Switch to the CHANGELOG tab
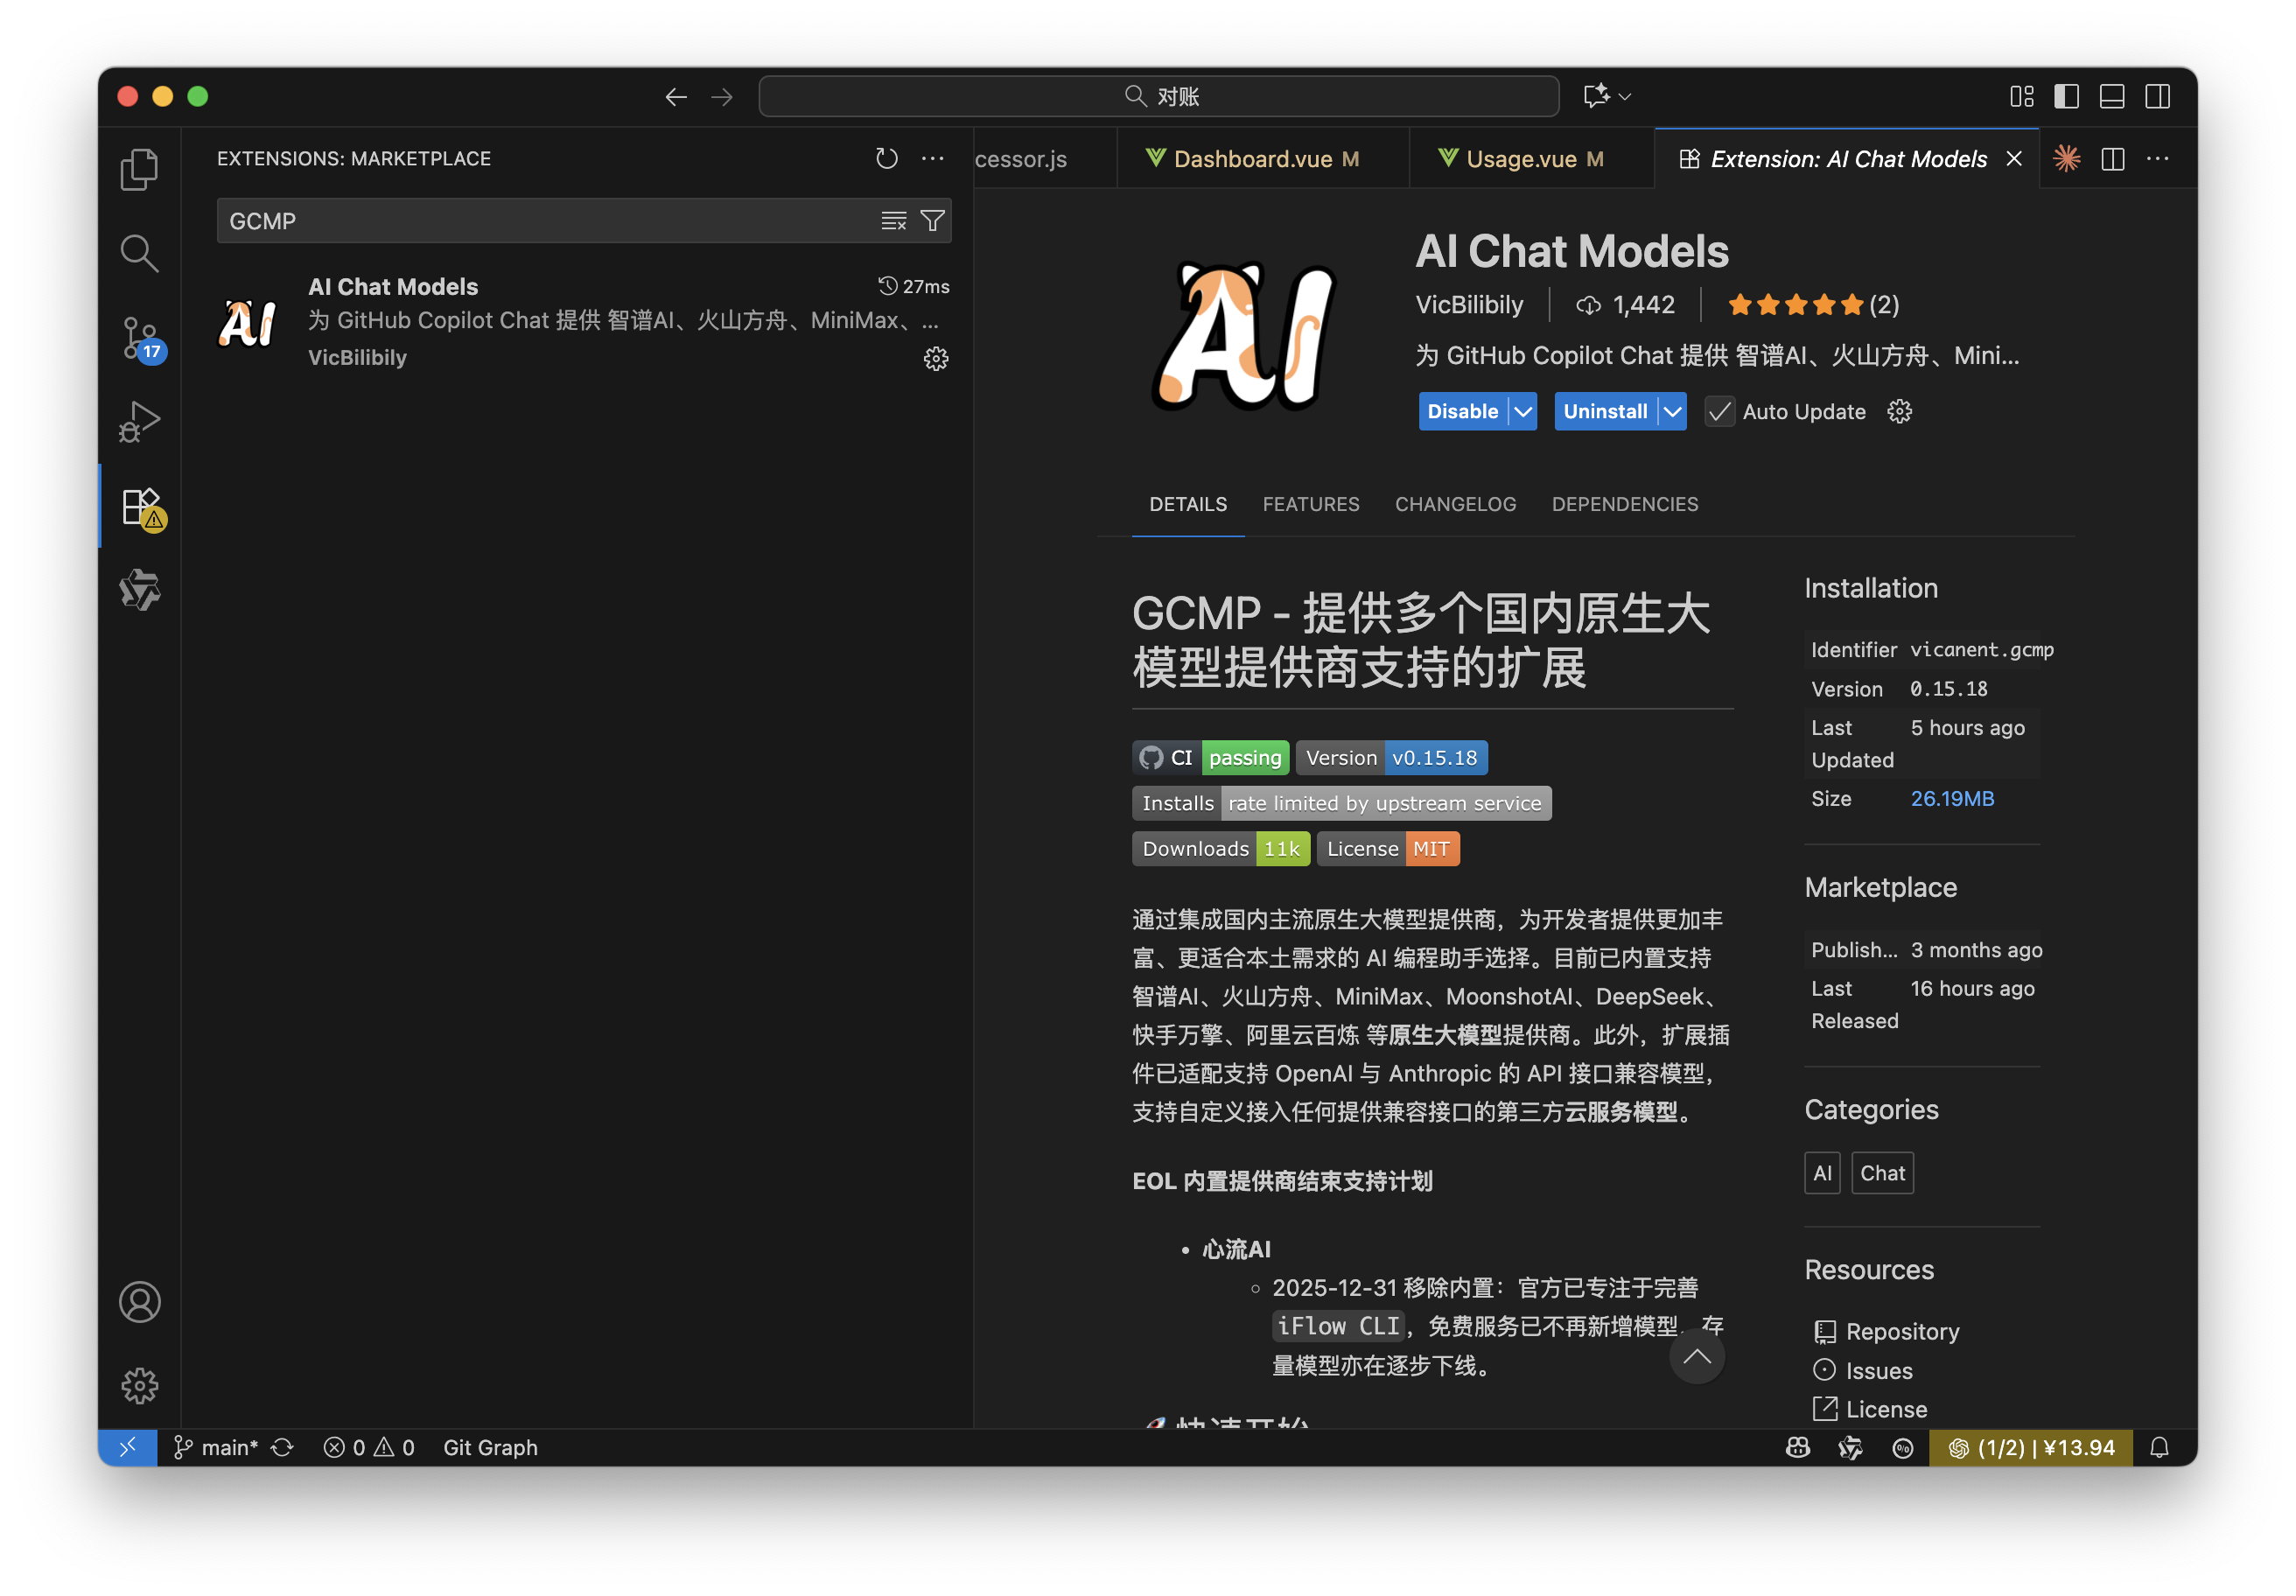 coord(1455,504)
